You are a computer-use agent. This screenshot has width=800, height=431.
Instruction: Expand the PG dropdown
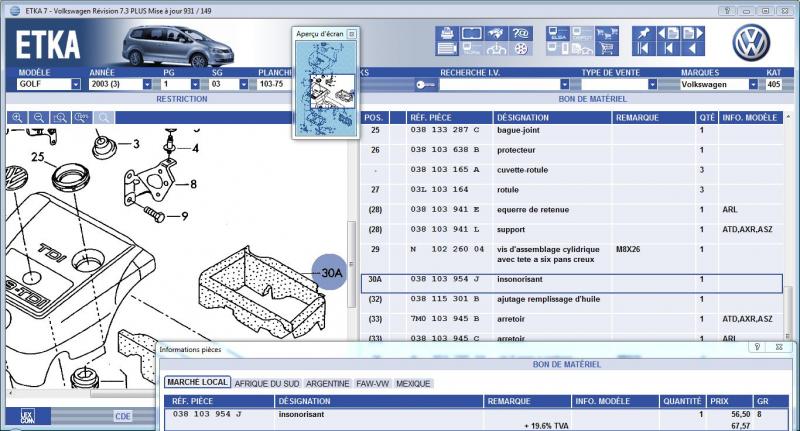pos(195,84)
